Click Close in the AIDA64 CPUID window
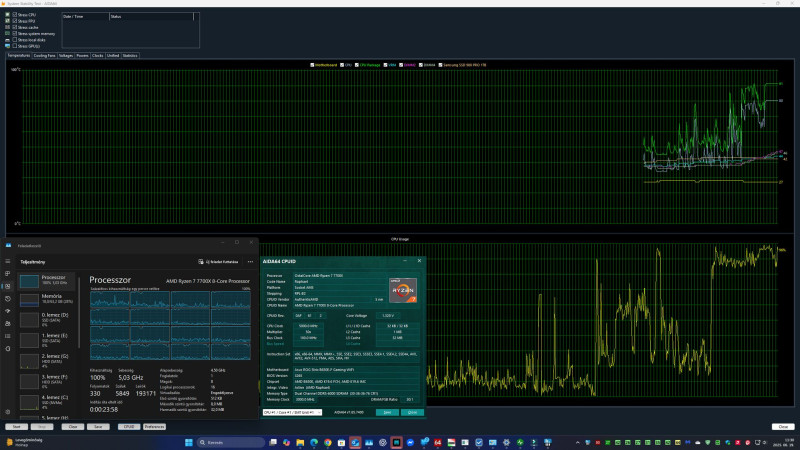Viewport: 800px width, 450px height. click(412, 412)
